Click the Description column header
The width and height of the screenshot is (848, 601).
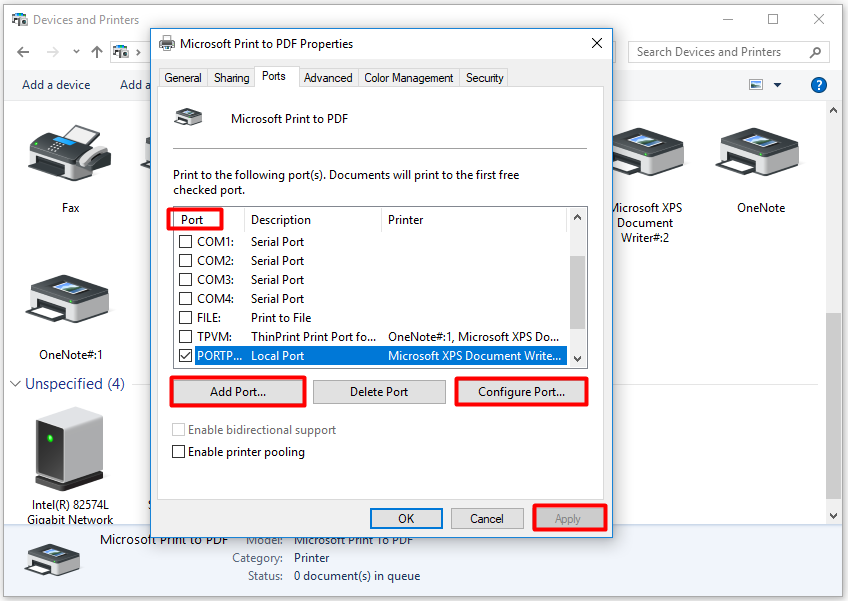[313, 220]
